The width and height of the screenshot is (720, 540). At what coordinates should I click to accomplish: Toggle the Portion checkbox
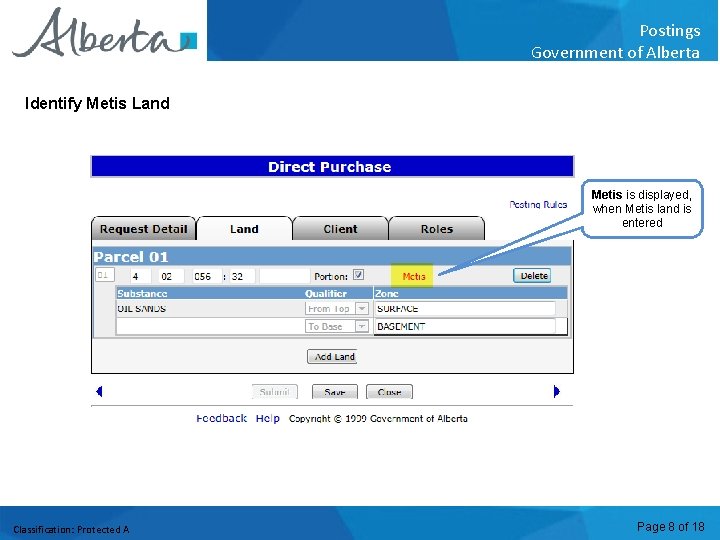coord(358,275)
